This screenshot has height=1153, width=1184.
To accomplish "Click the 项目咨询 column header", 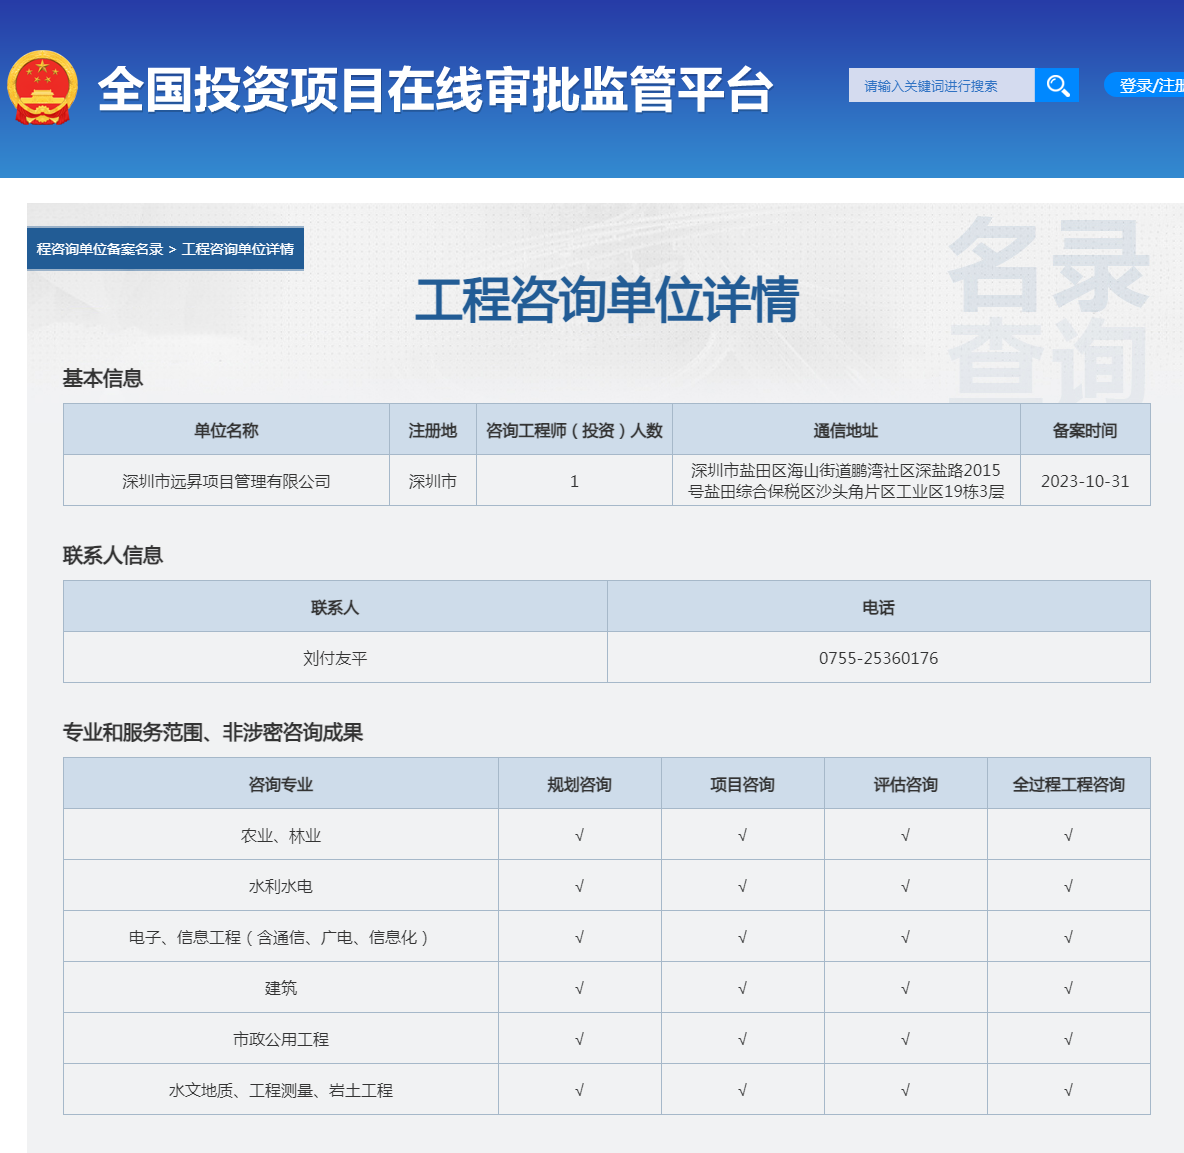I will [742, 785].
